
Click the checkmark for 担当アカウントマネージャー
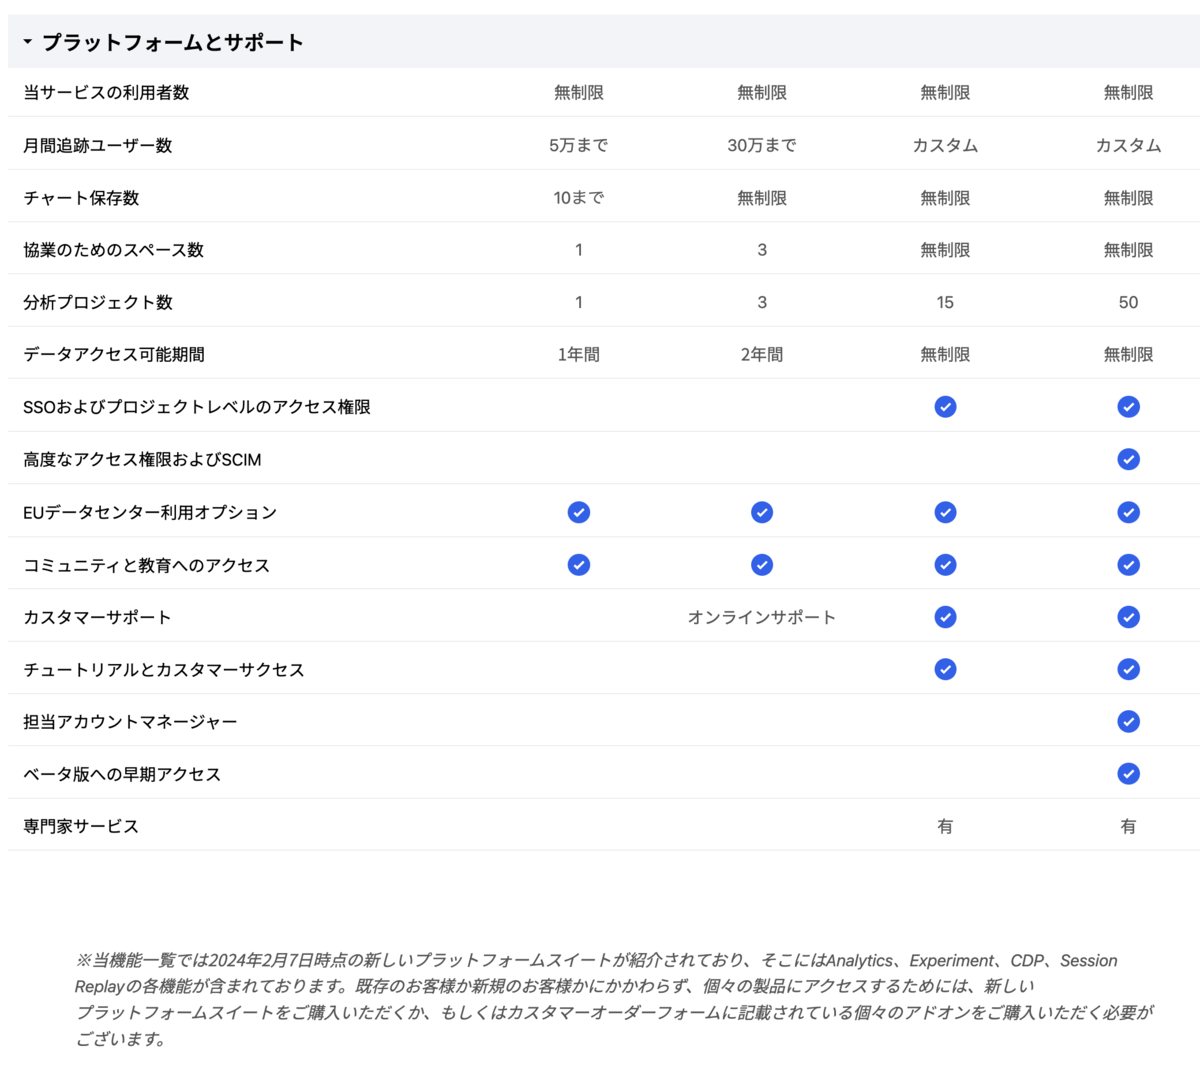(1128, 721)
